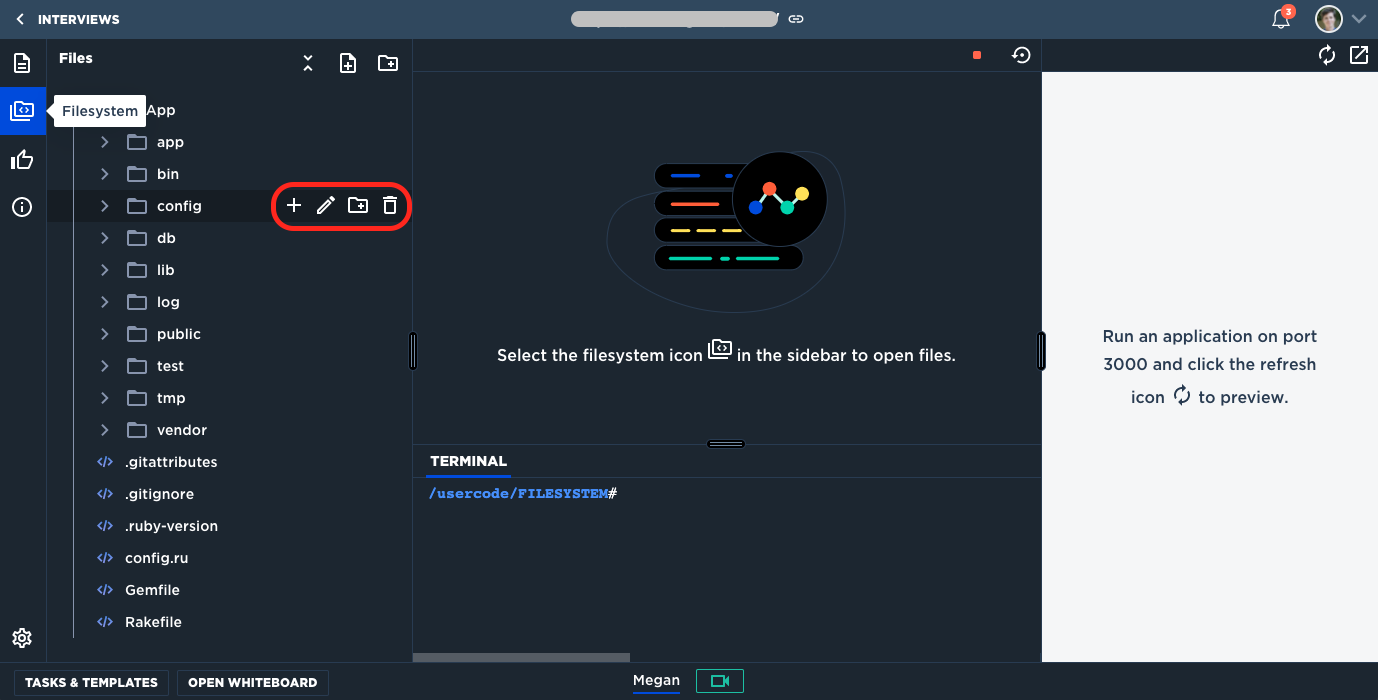Viewport: 1378px width, 700px height.
Task: Select the TERMINAL tab
Action: [x=468, y=461]
